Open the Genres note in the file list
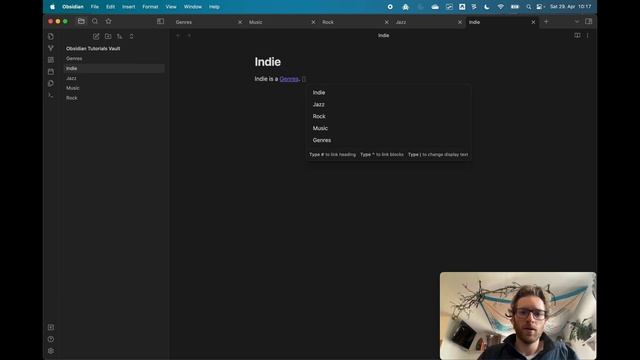The width and height of the screenshot is (640, 360). pyautogui.click(x=114, y=58)
